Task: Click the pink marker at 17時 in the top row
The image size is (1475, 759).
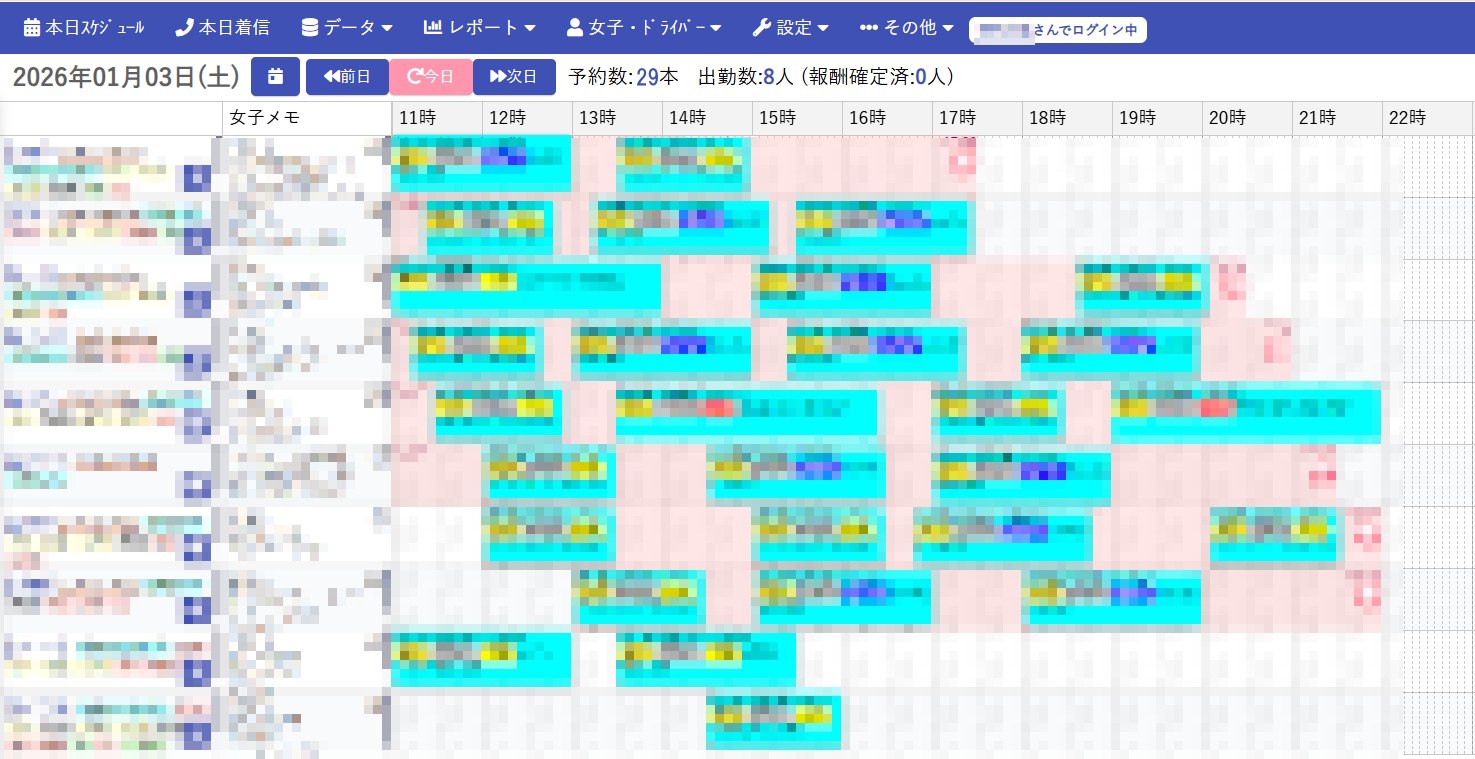Action: coord(962,157)
